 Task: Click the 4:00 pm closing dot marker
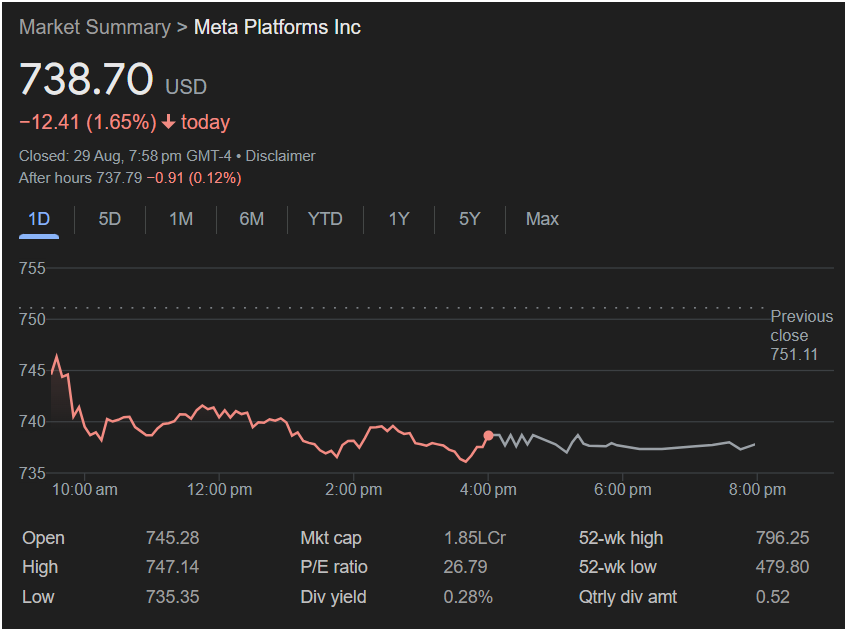(488, 436)
